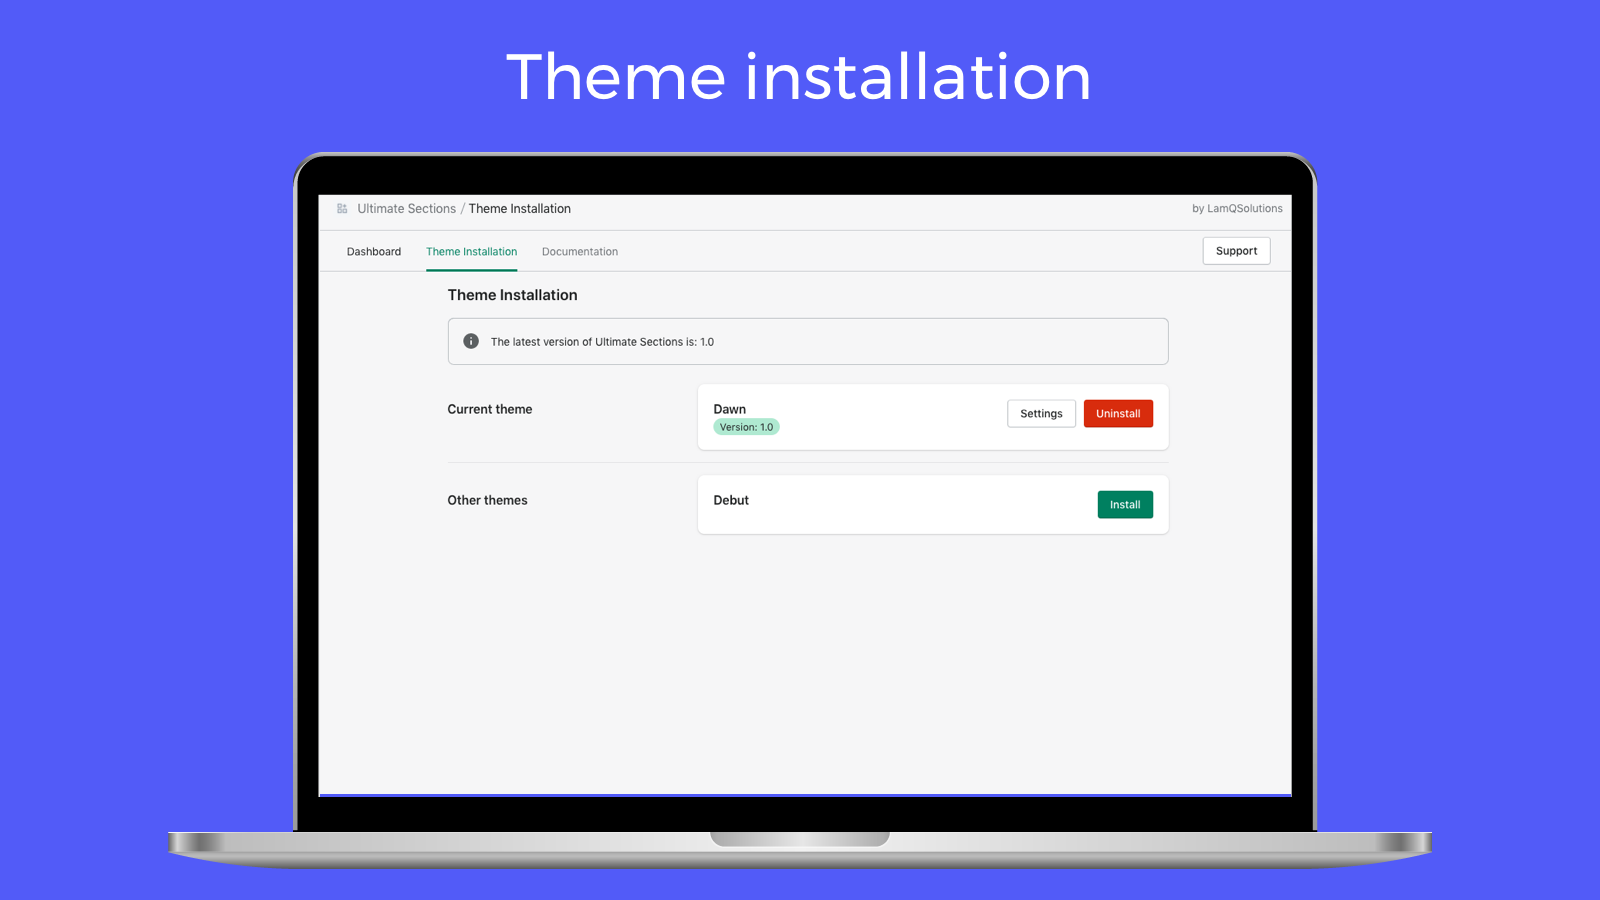Screen dimensions: 1600x900
Task: Select the Debut theme name
Action: tap(731, 500)
